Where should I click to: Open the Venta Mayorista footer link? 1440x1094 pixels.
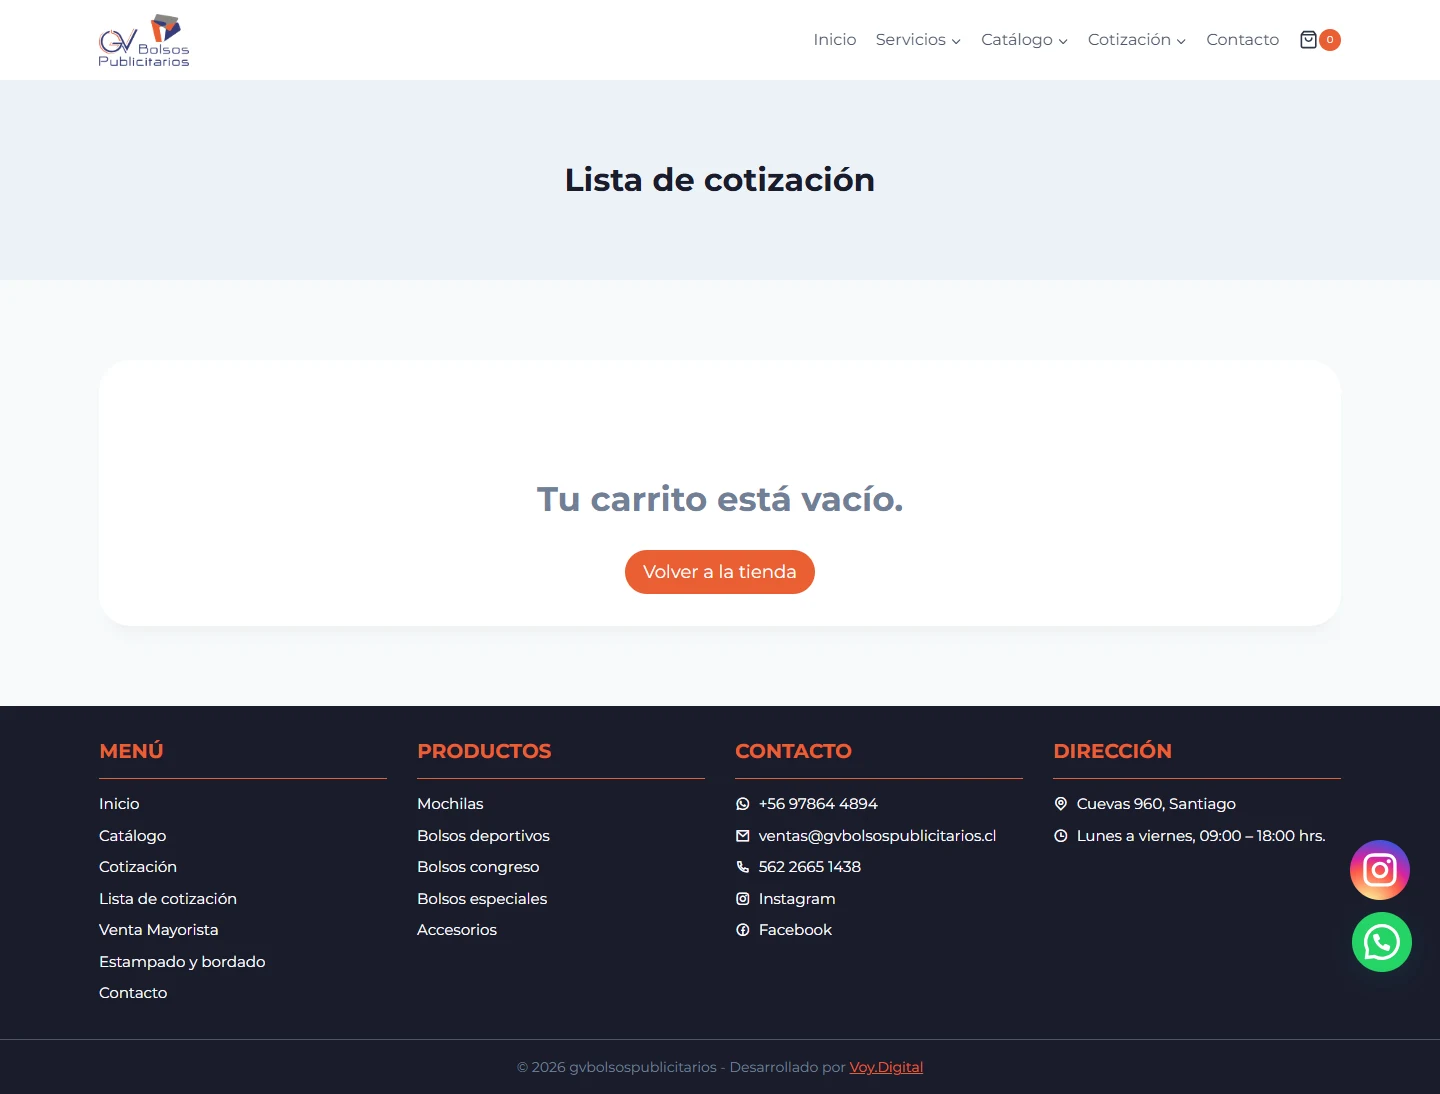click(159, 930)
